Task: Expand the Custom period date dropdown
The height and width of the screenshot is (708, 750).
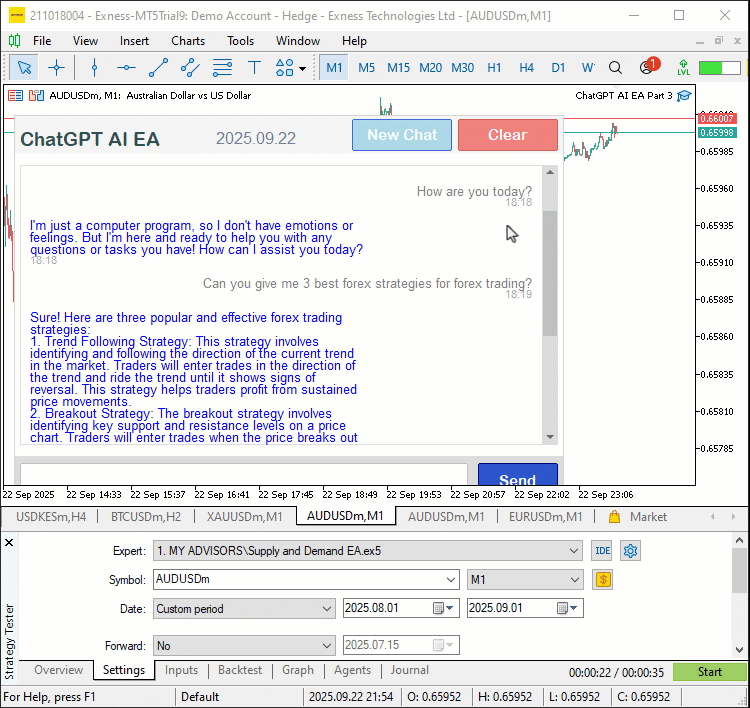Action: click(x=326, y=608)
